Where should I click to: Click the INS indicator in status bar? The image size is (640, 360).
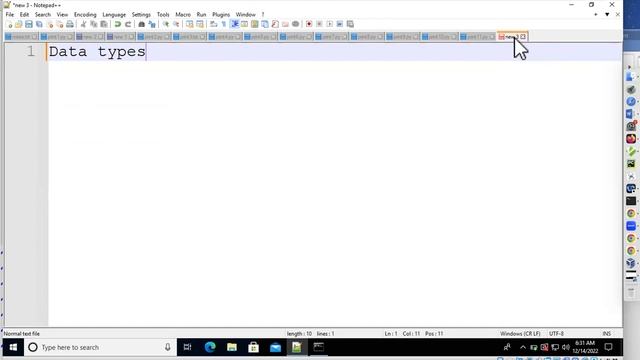(x=607, y=334)
